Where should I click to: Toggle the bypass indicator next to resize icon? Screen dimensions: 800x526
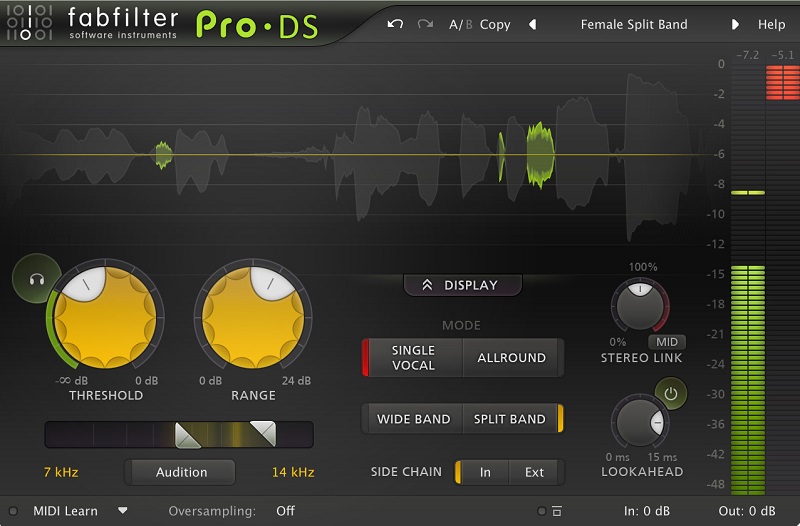[x=542, y=511]
